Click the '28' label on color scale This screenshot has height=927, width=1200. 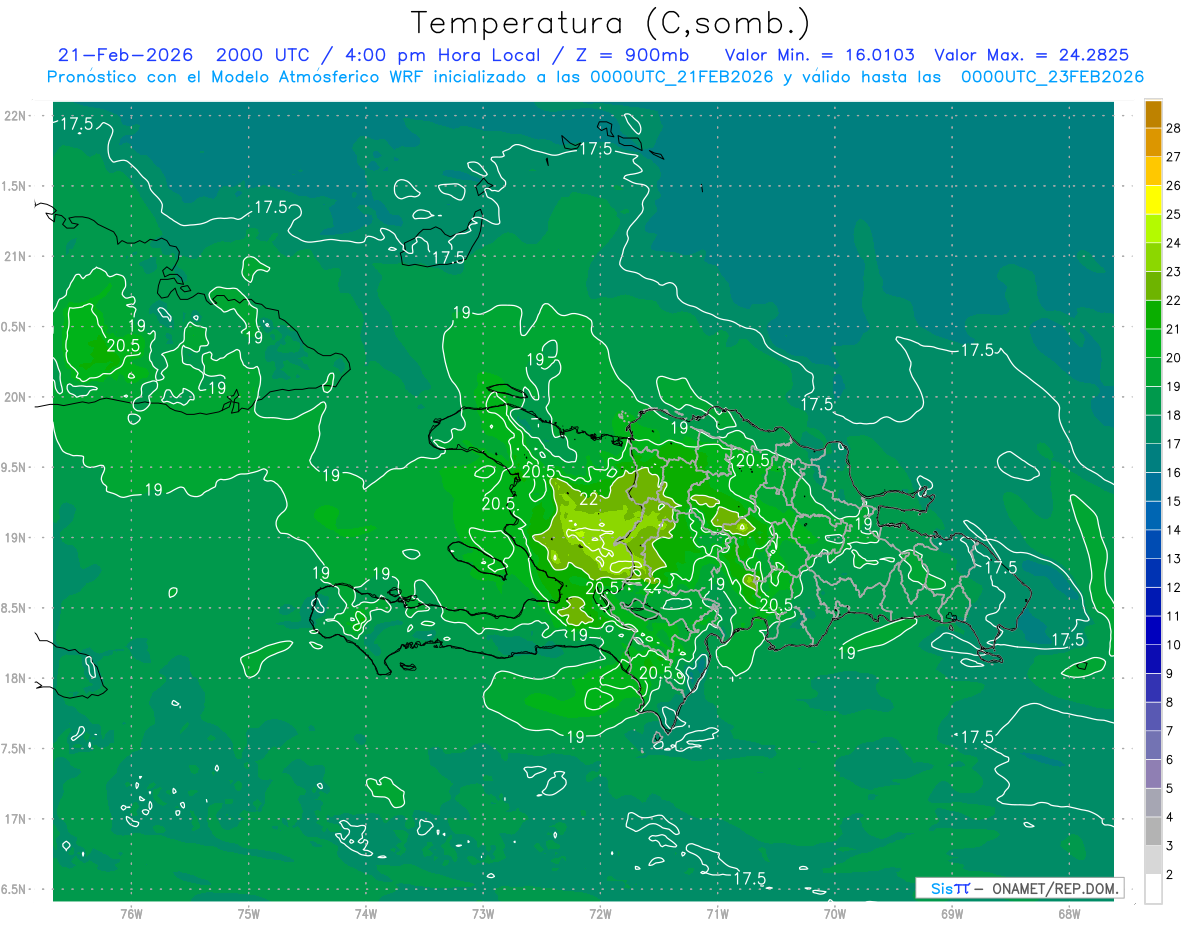pyautogui.click(x=1173, y=128)
